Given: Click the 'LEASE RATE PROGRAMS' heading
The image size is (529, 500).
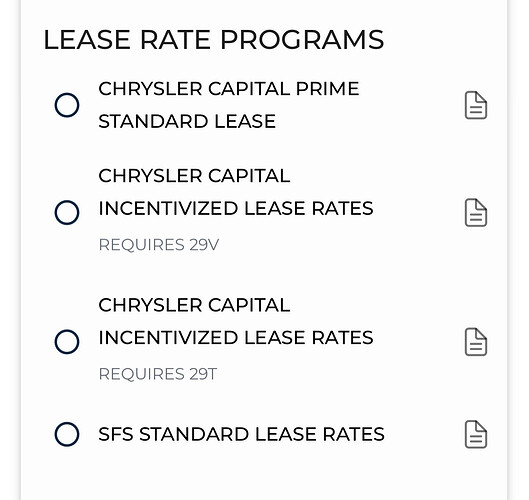Looking at the screenshot, I should click(214, 40).
